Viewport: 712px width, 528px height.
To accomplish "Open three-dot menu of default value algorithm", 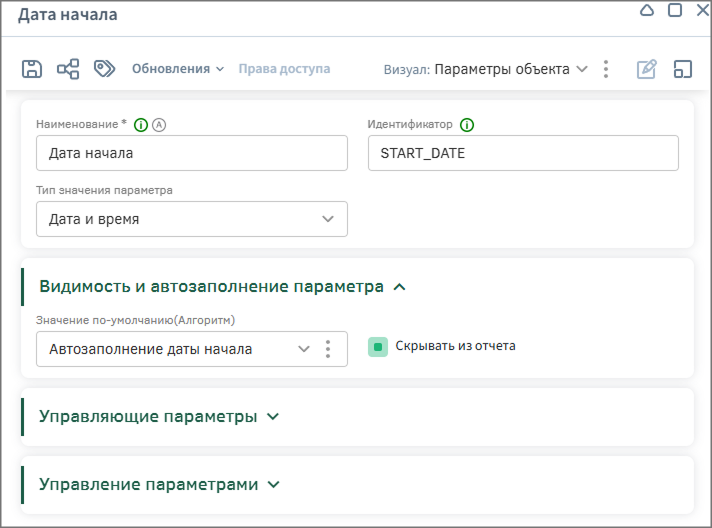I will point(327,349).
